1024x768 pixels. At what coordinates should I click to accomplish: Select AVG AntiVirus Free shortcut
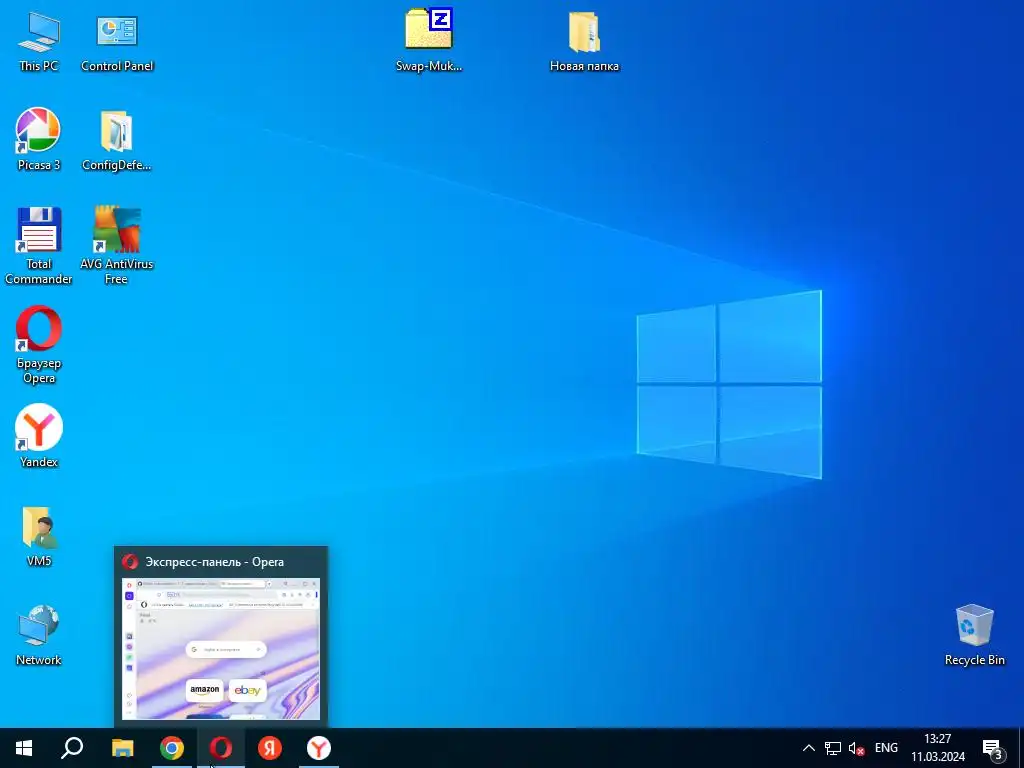[116, 246]
